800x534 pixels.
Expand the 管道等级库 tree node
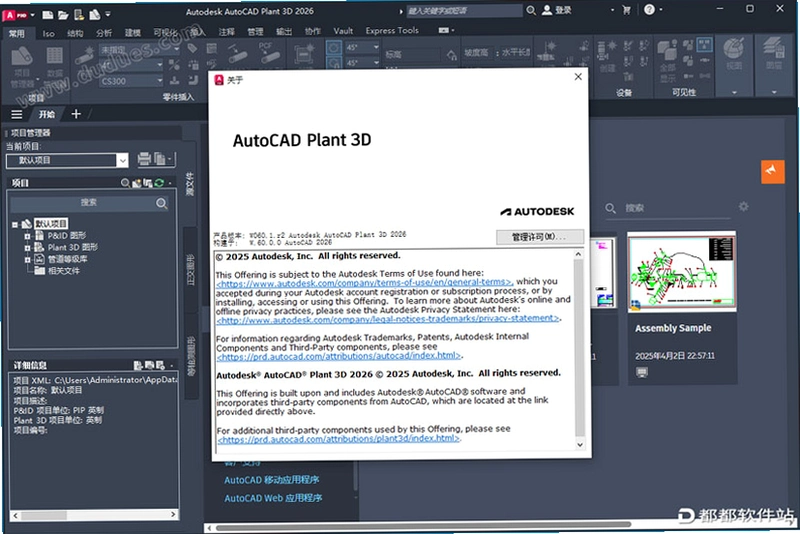pyautogui.click(x=27, y=260)
